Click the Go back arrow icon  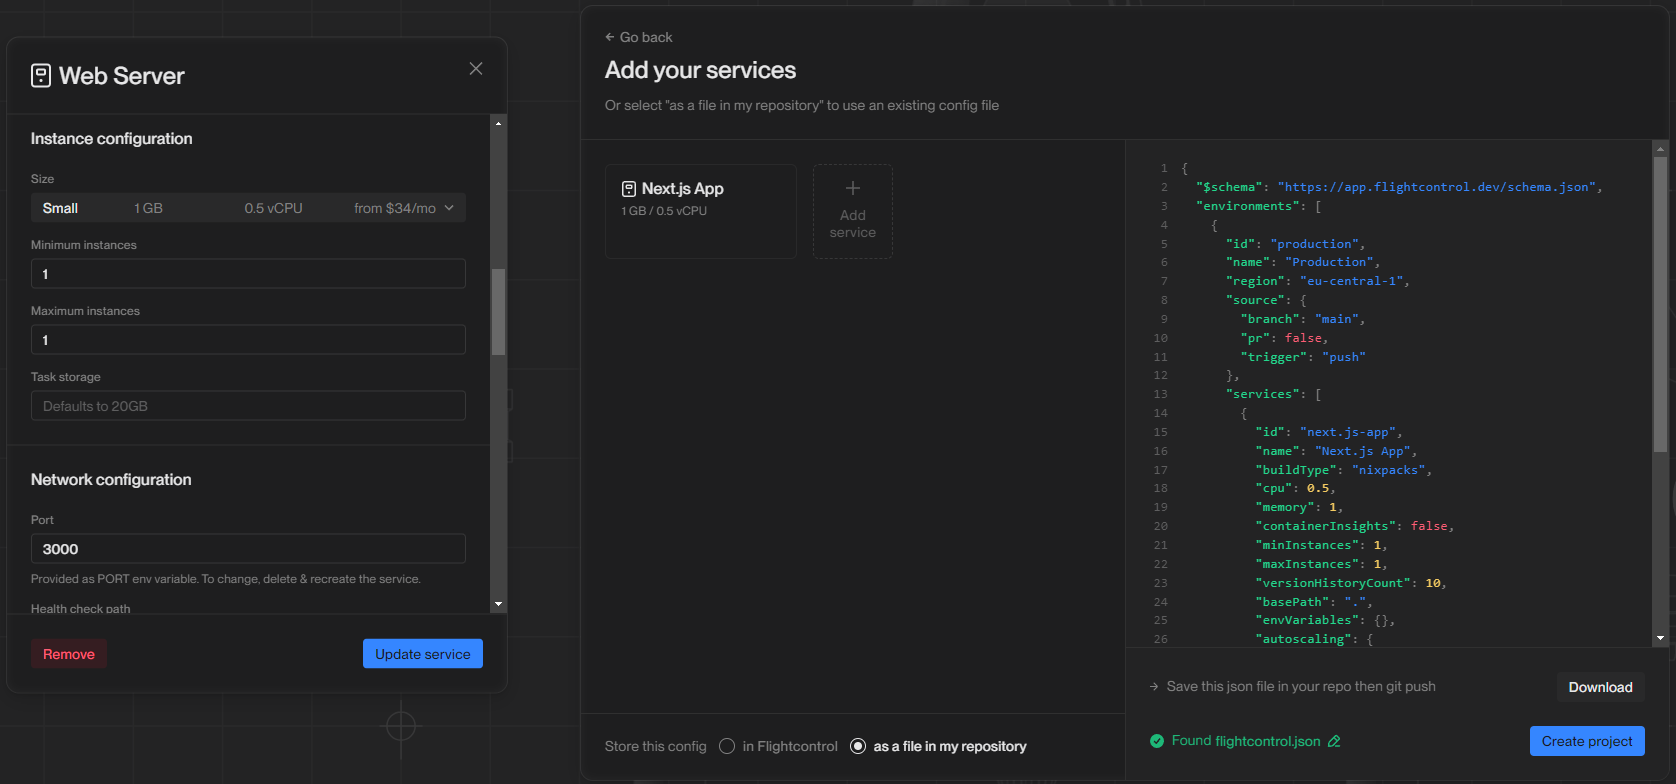[x=610, y=37]
